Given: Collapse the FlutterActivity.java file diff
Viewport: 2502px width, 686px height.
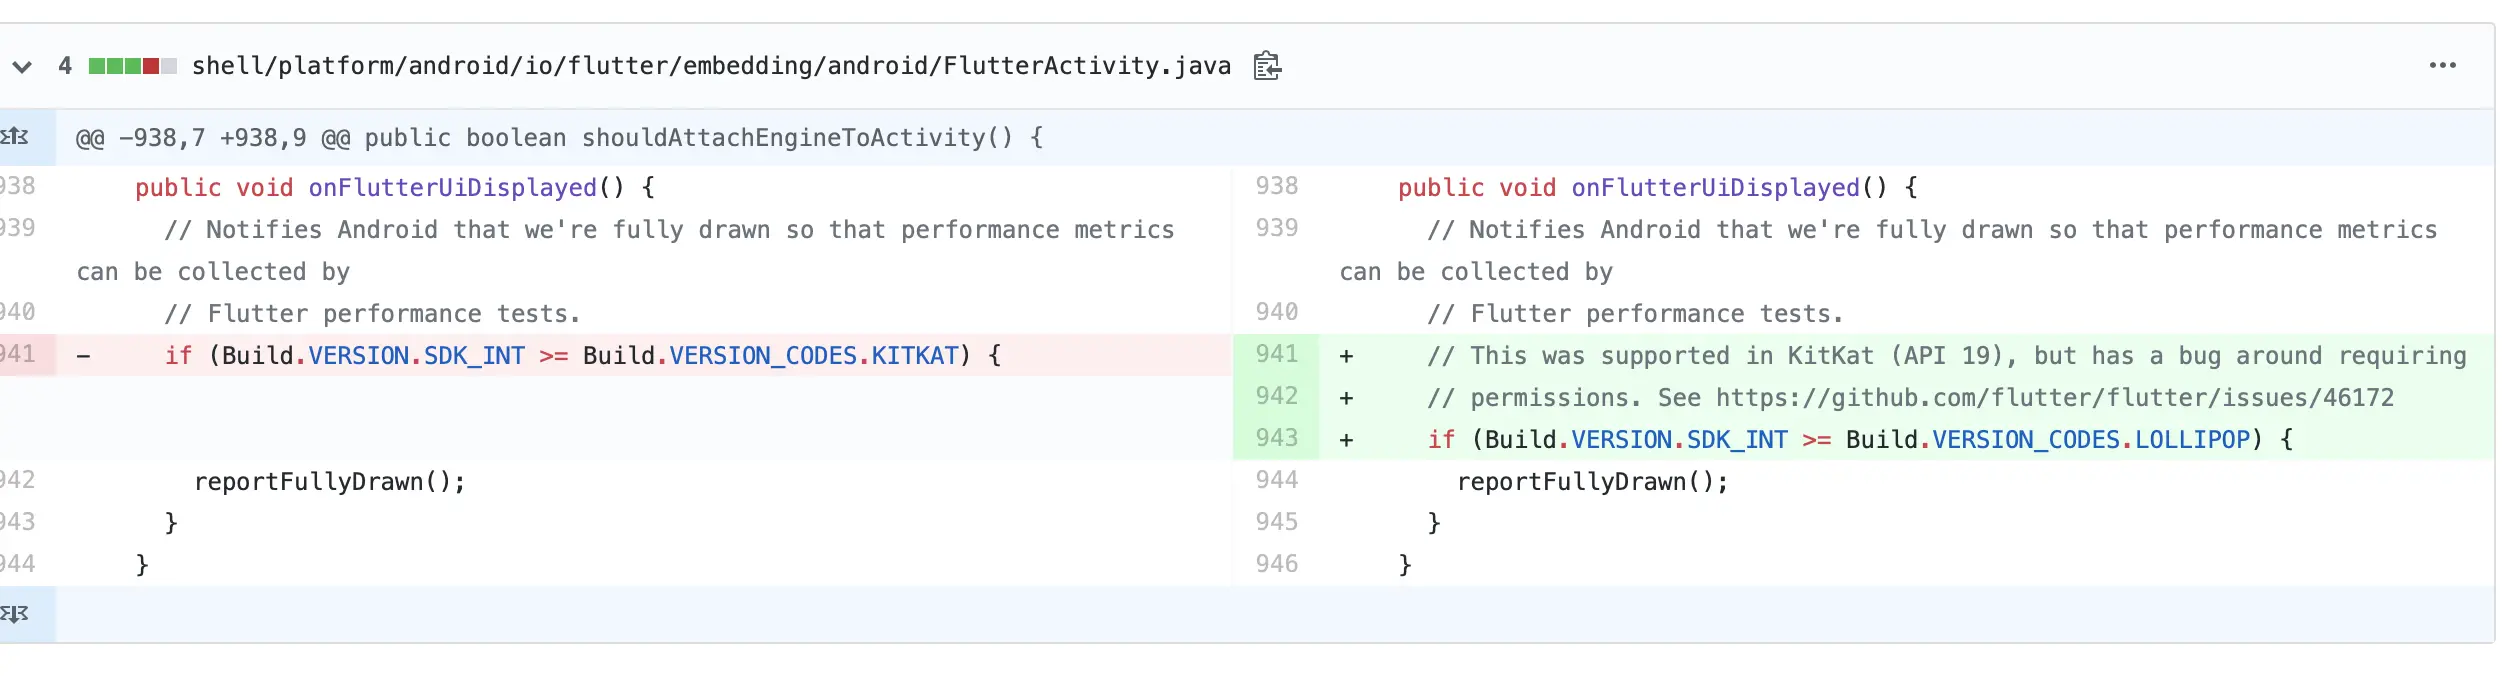Looking at the screenshot, I should pos(22,67).
